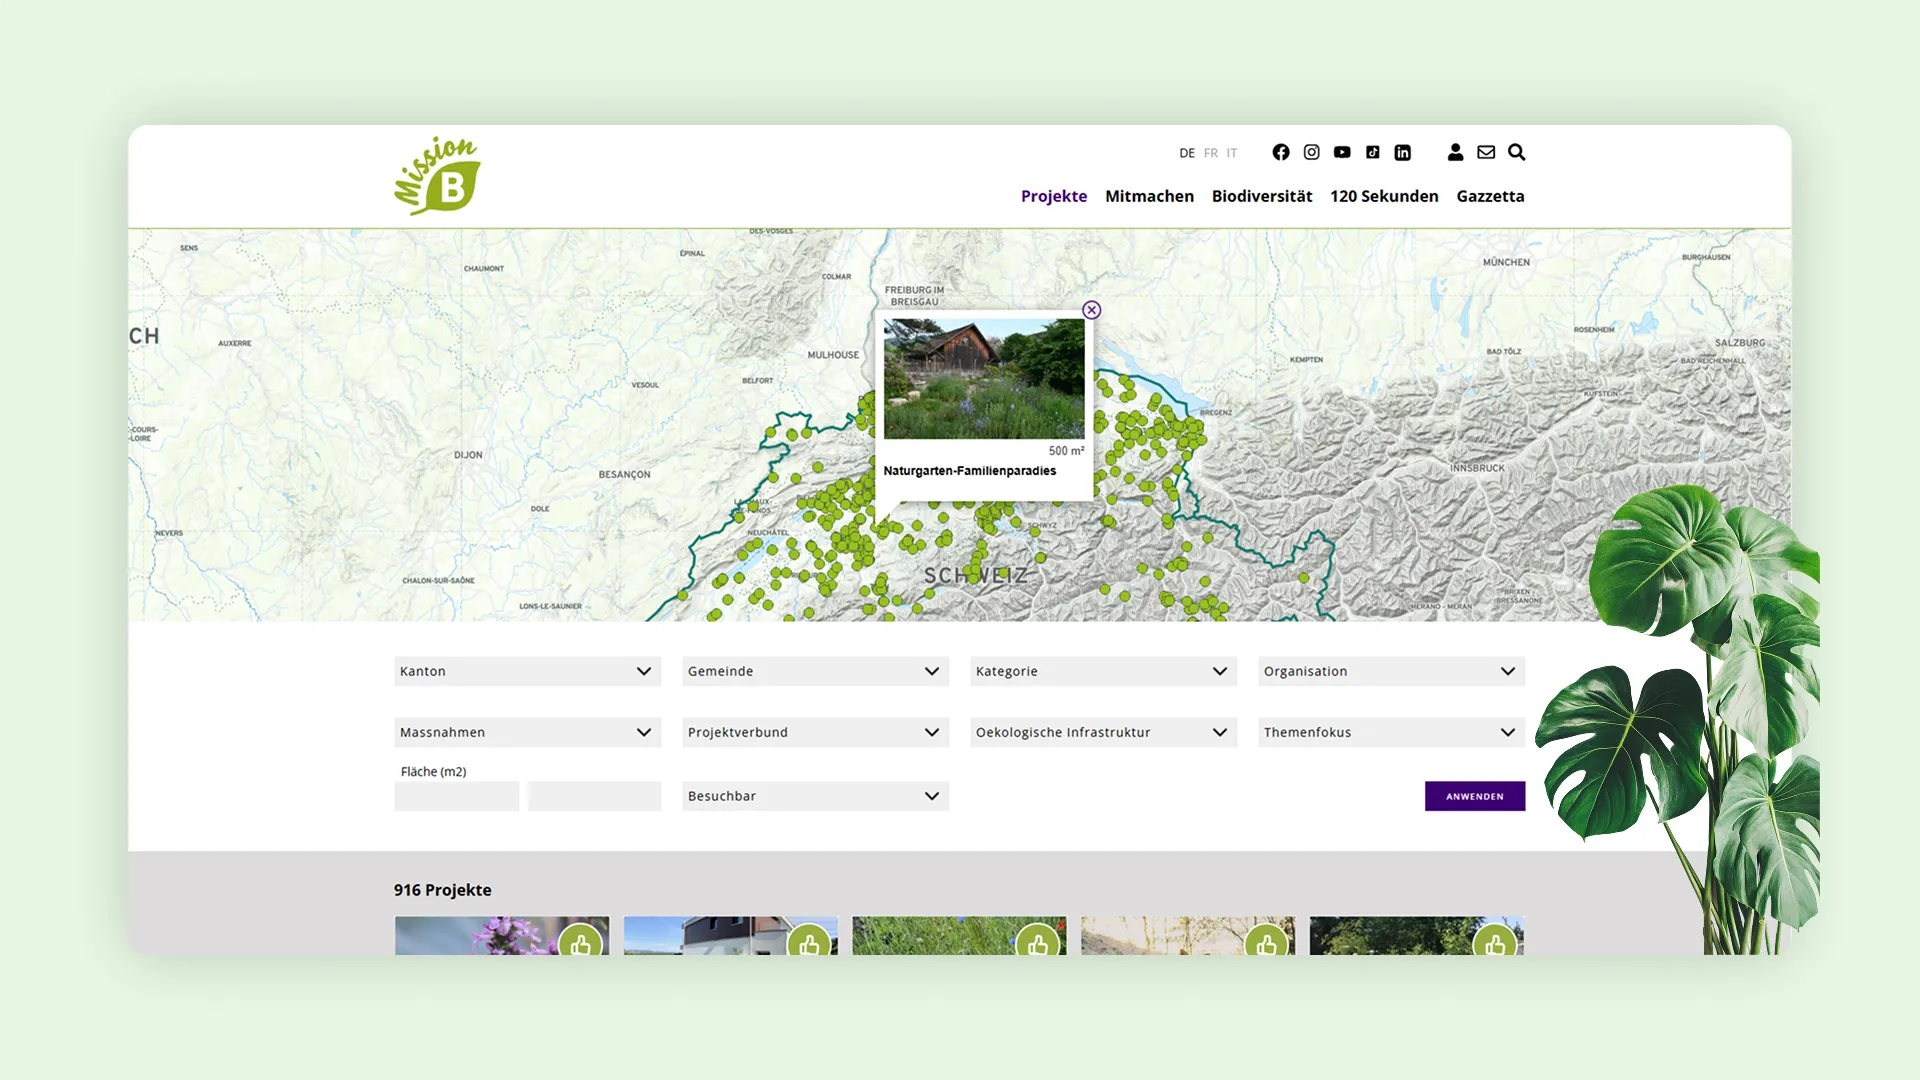This screenshot has height=1080, width=1920.
Task: Open the Kategorie filter dropdown
Action: pos(1103,671)
